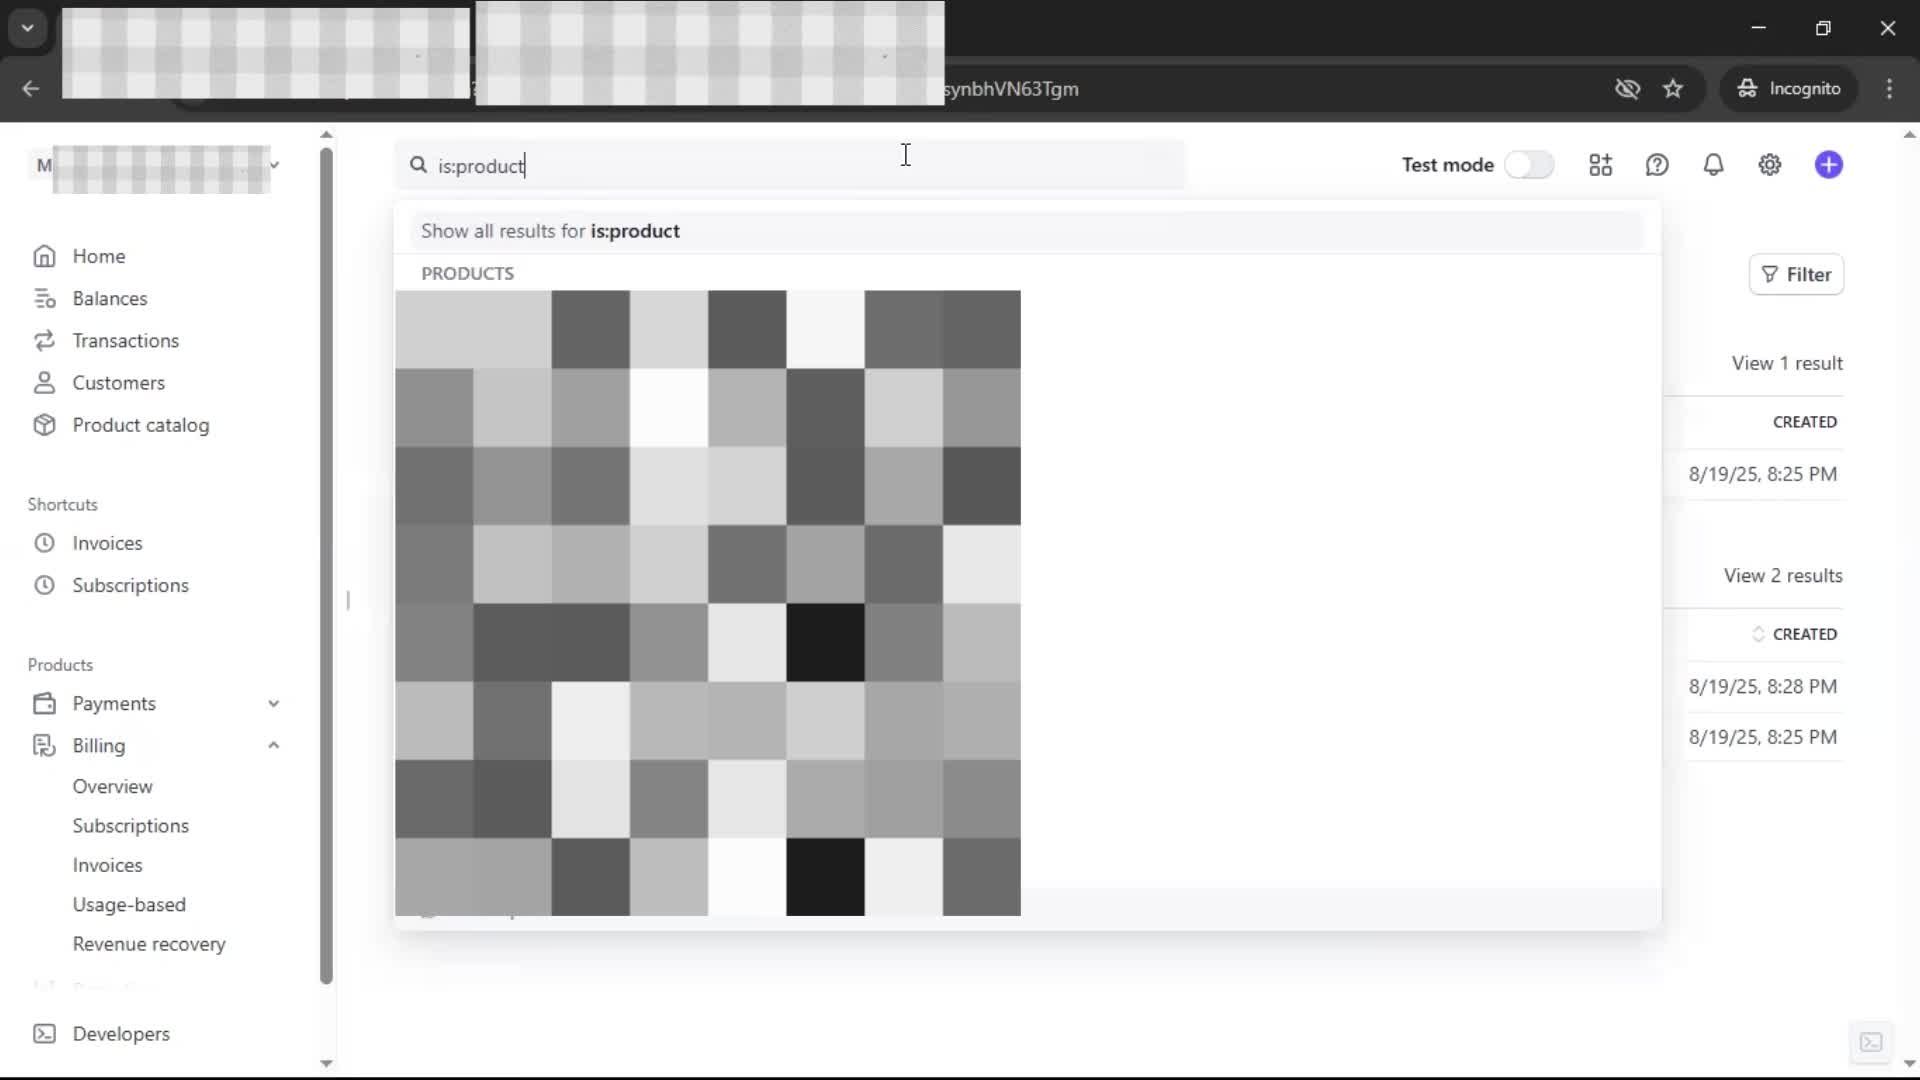Viewport: 1920px width, 1080px height.
Task: Open the notifications bell
Action: [1713, 165]
